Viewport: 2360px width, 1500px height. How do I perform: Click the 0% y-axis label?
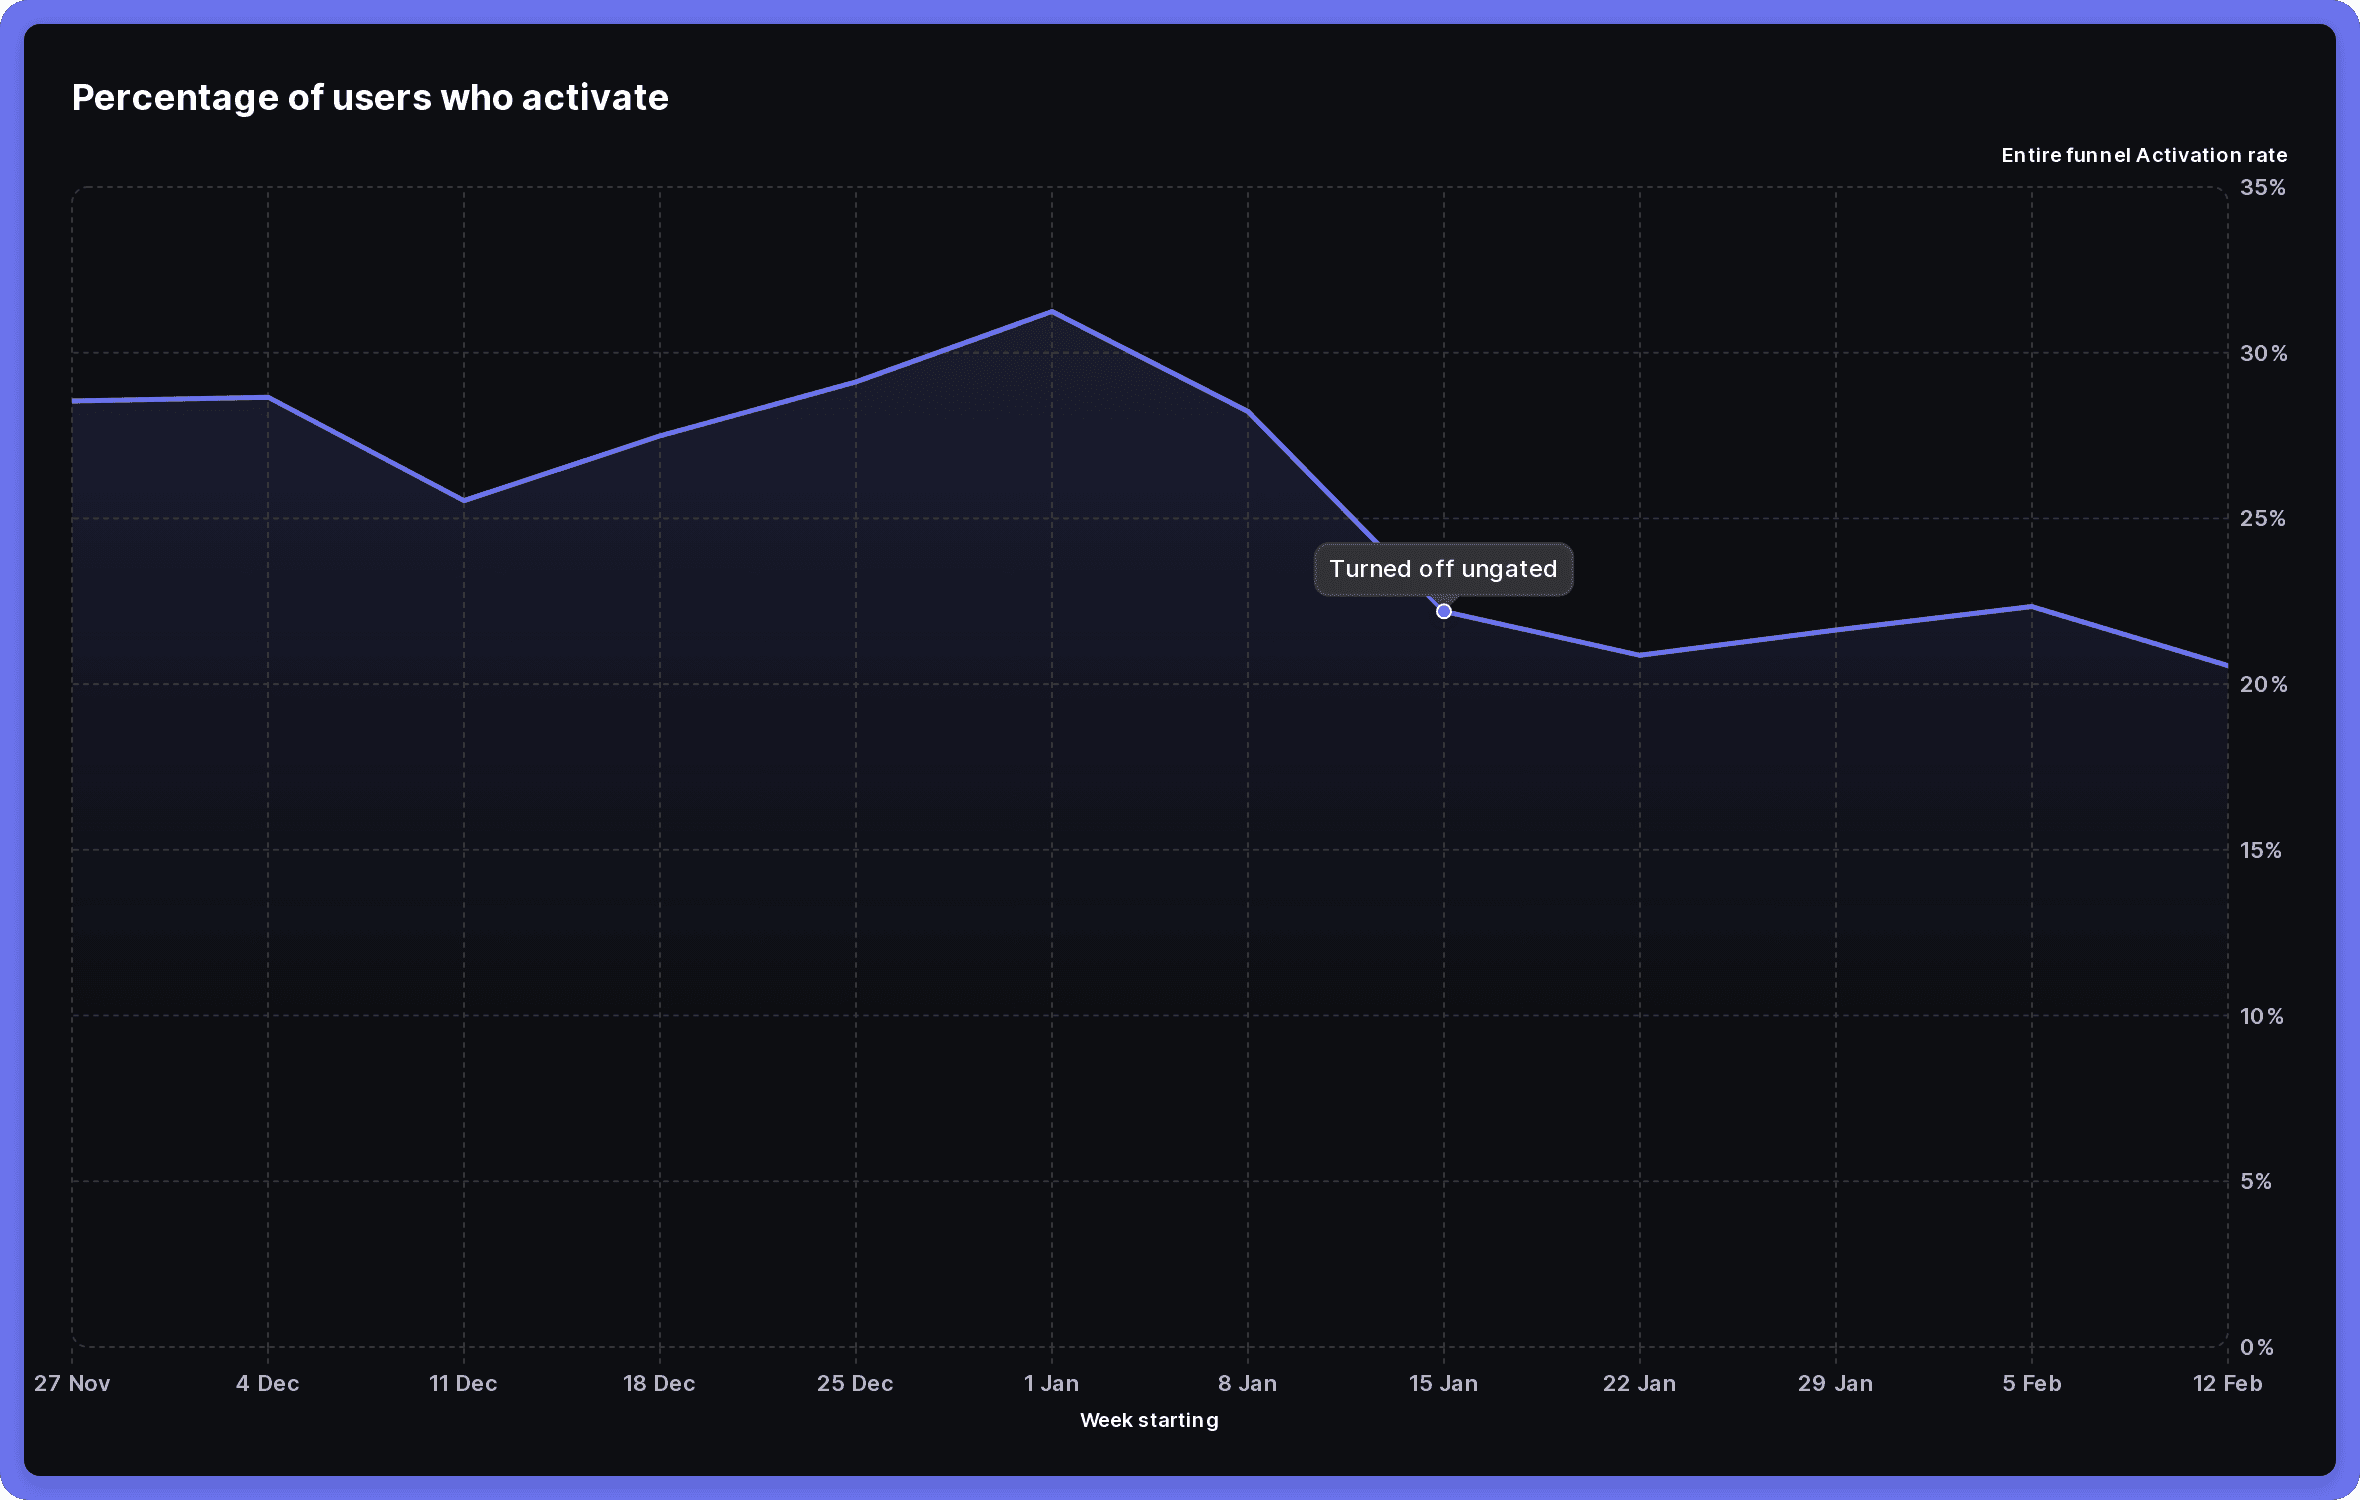point(2259,1347)
